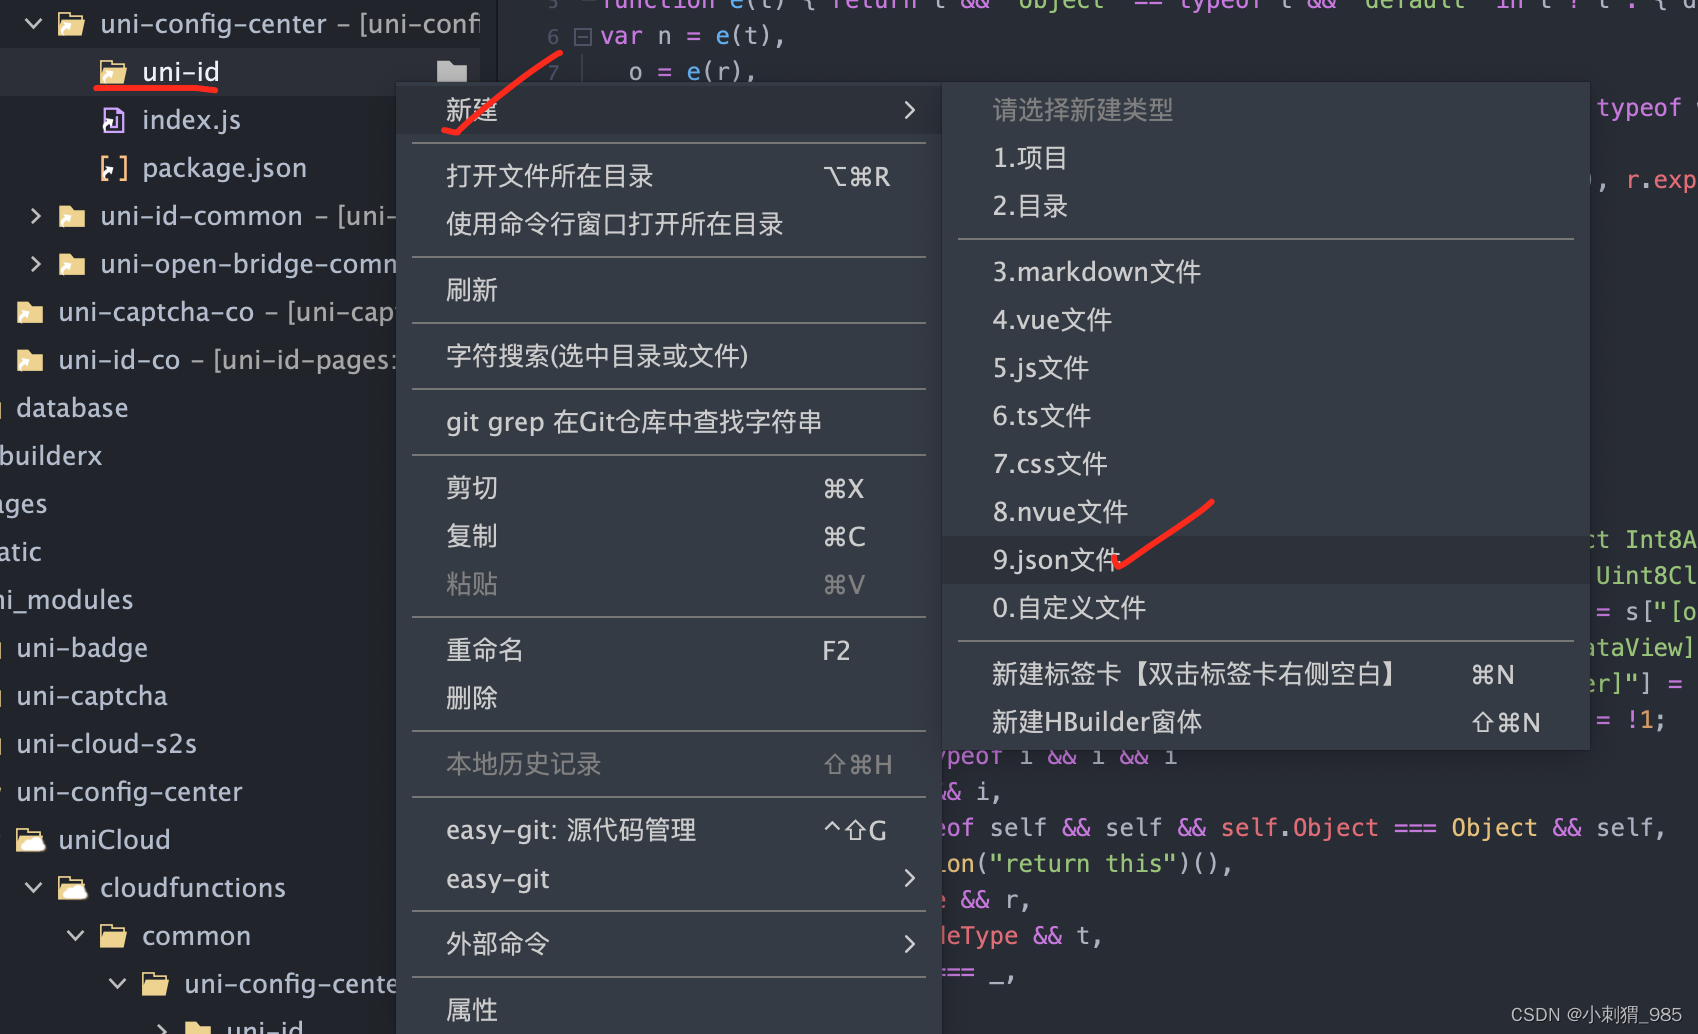The image size is (1698, 1034).
Task: Select uni-cloud-s2s in the tree
Action: pos(107,744)
